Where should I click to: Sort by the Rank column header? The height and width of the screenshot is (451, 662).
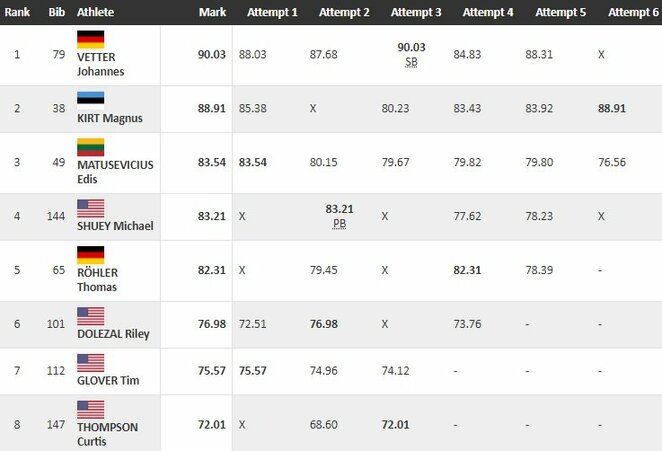pos(17,12)
